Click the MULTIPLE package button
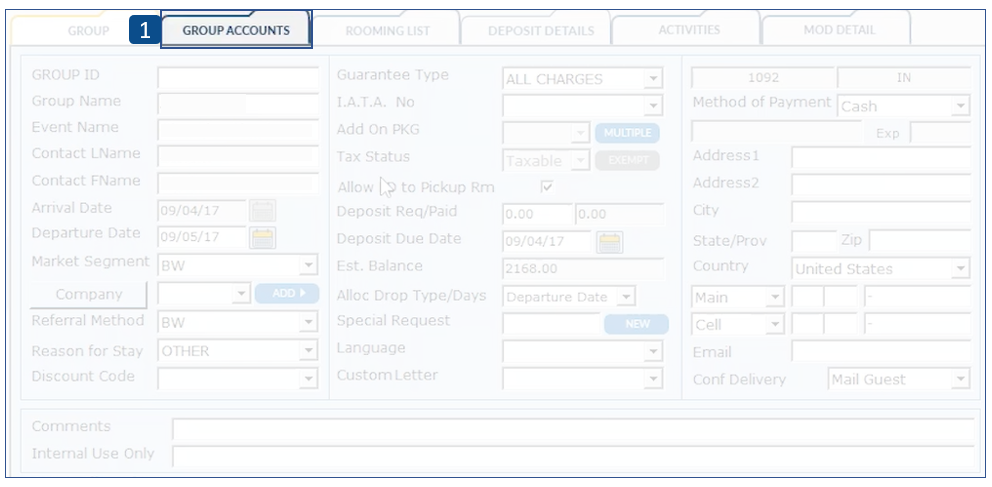The width and height of the screenshot is (992, 487). (x=627, y=133)
